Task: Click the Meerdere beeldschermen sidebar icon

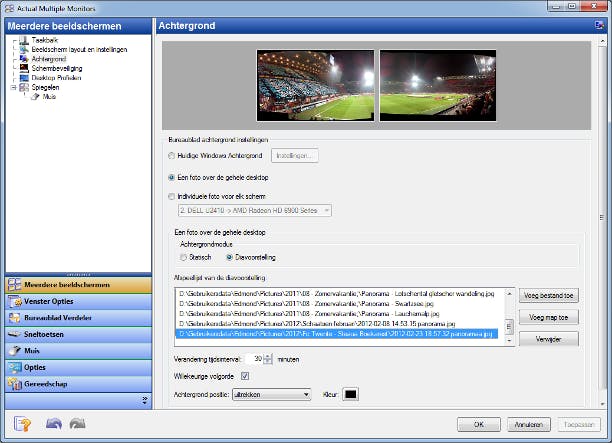Action: (x=15, y=285)
